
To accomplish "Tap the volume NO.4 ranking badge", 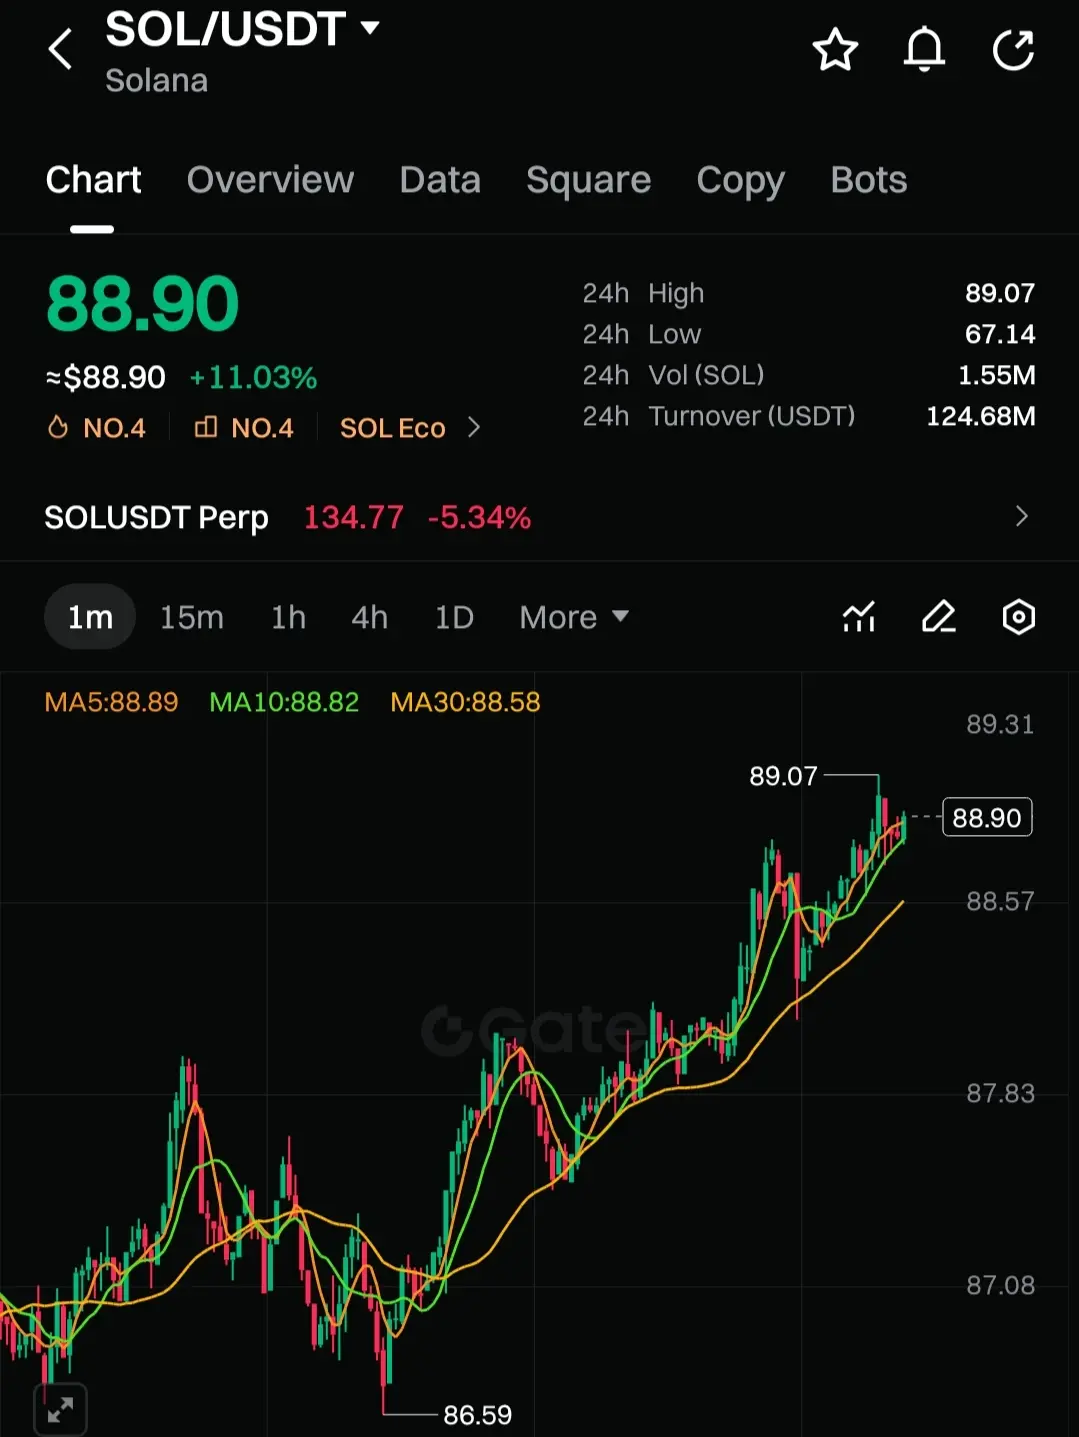I will (244, 428).
